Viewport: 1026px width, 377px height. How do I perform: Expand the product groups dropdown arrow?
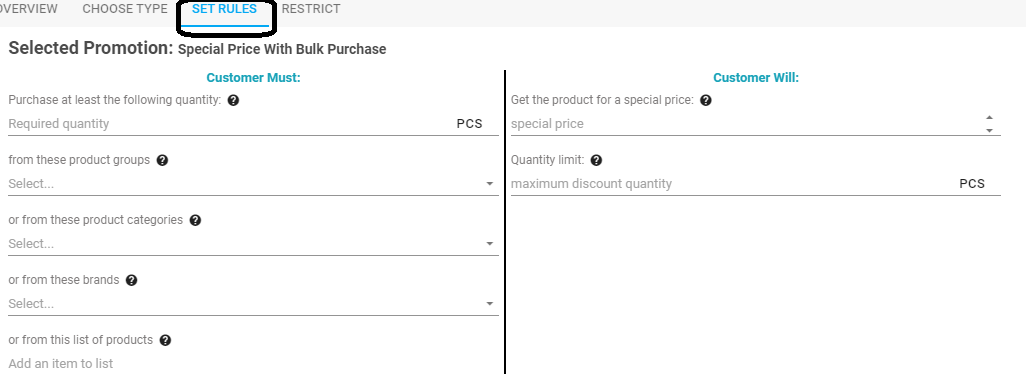pyautogui.click(x=489, y=184)
